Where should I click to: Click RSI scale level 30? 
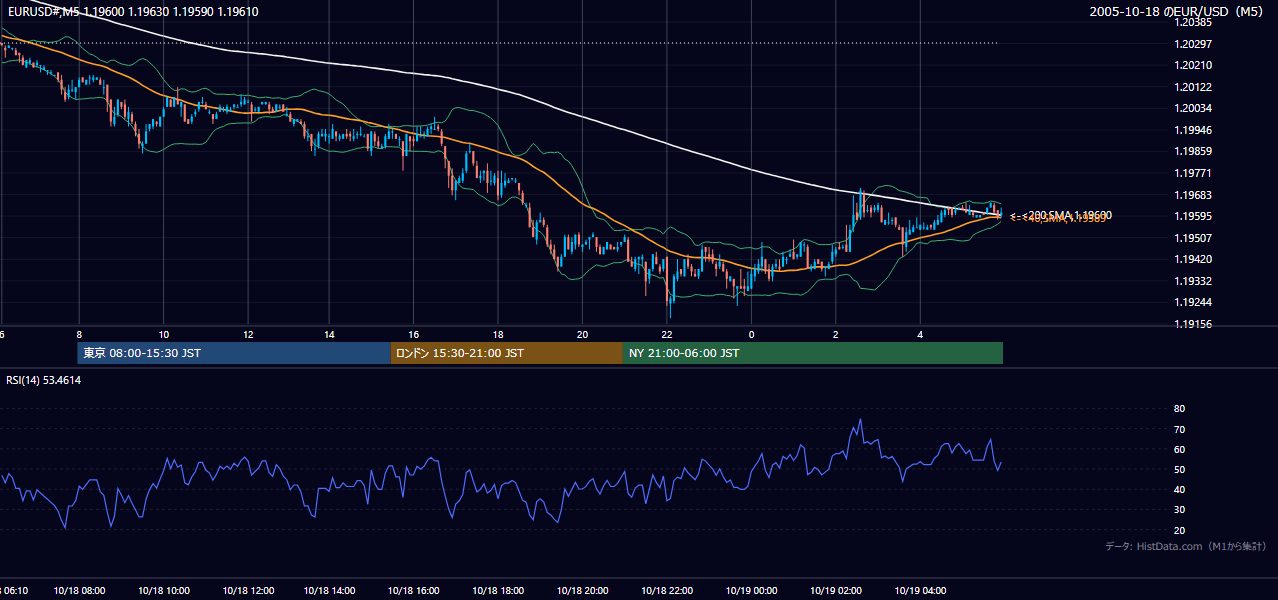[1179, 509]
